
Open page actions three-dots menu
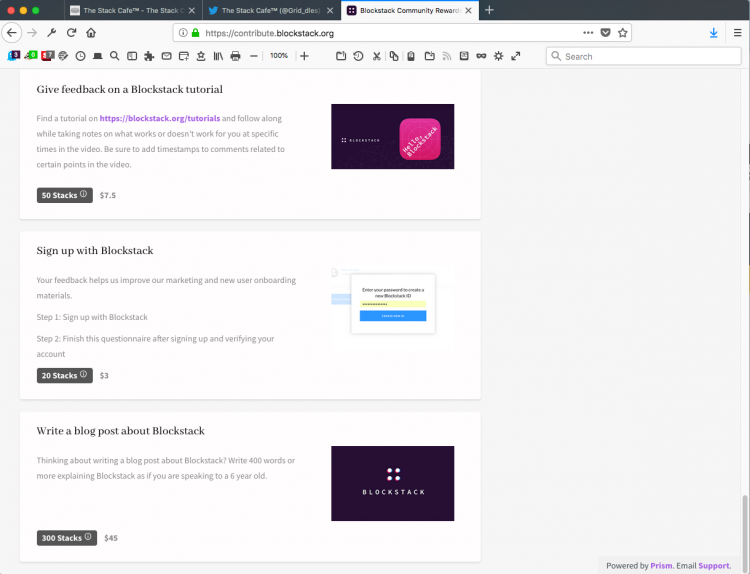pos(588,33)
